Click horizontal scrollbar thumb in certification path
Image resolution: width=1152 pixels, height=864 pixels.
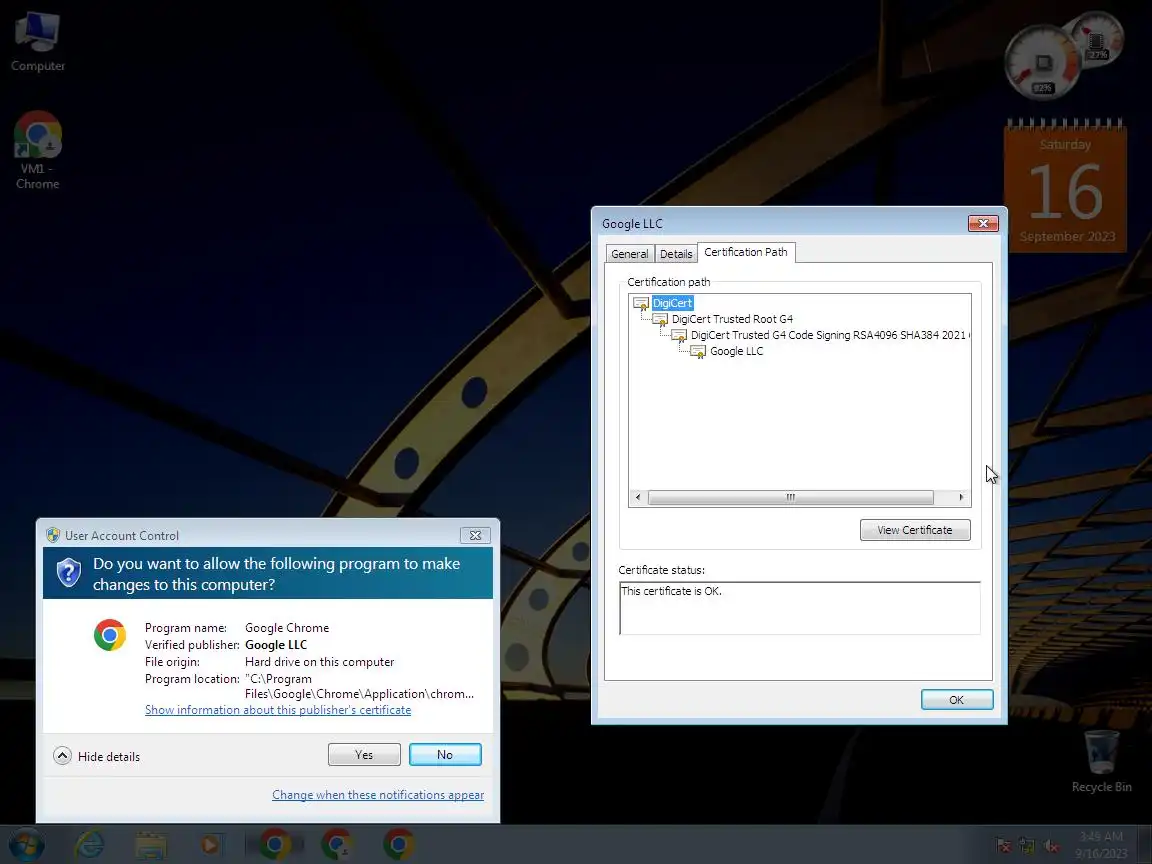pyautogui.click(x=791, y=497)
